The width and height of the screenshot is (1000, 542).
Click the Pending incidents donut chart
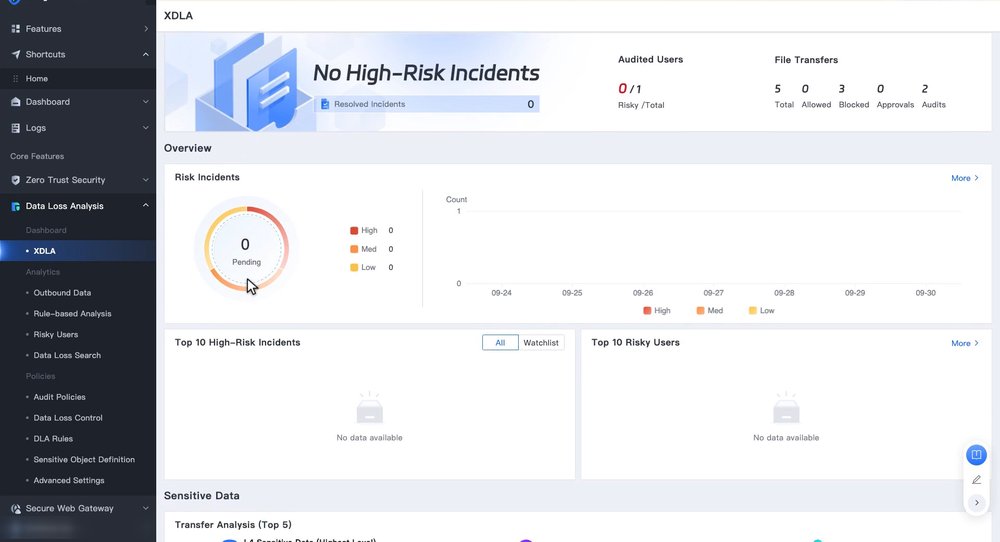coord(246,249)
